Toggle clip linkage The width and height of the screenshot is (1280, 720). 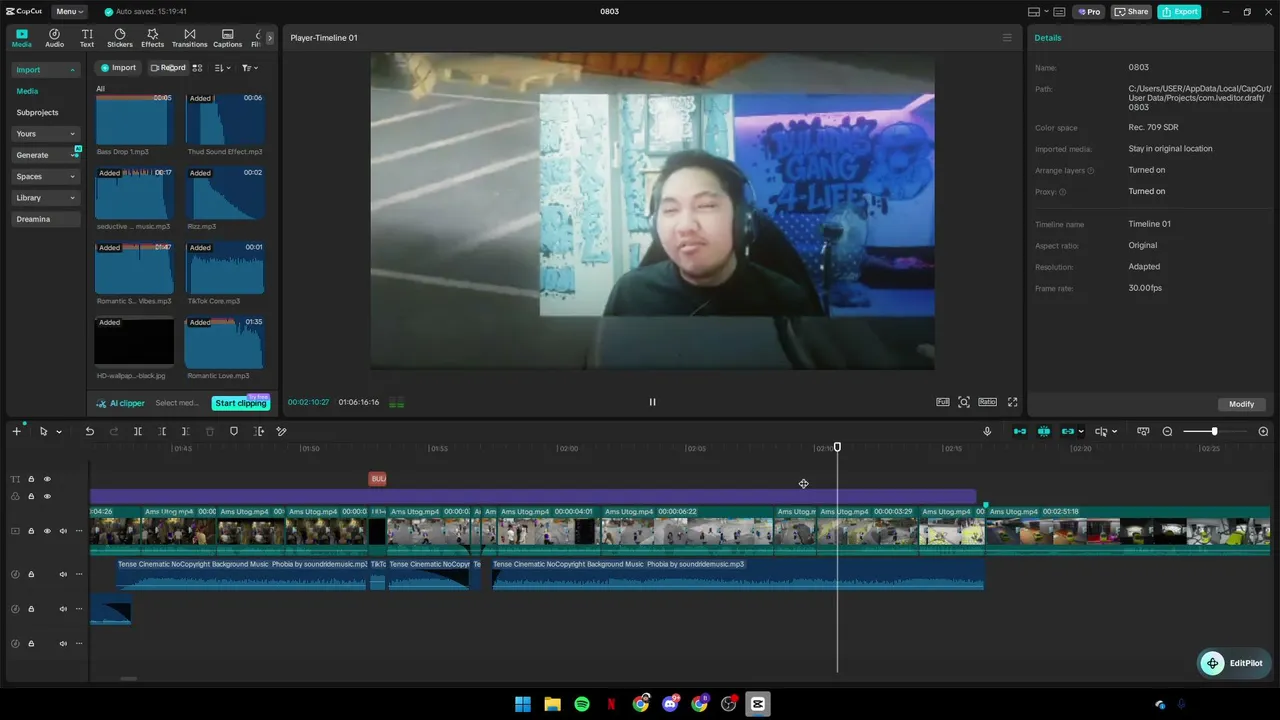pyautogui.click(x=1068, y=431)
